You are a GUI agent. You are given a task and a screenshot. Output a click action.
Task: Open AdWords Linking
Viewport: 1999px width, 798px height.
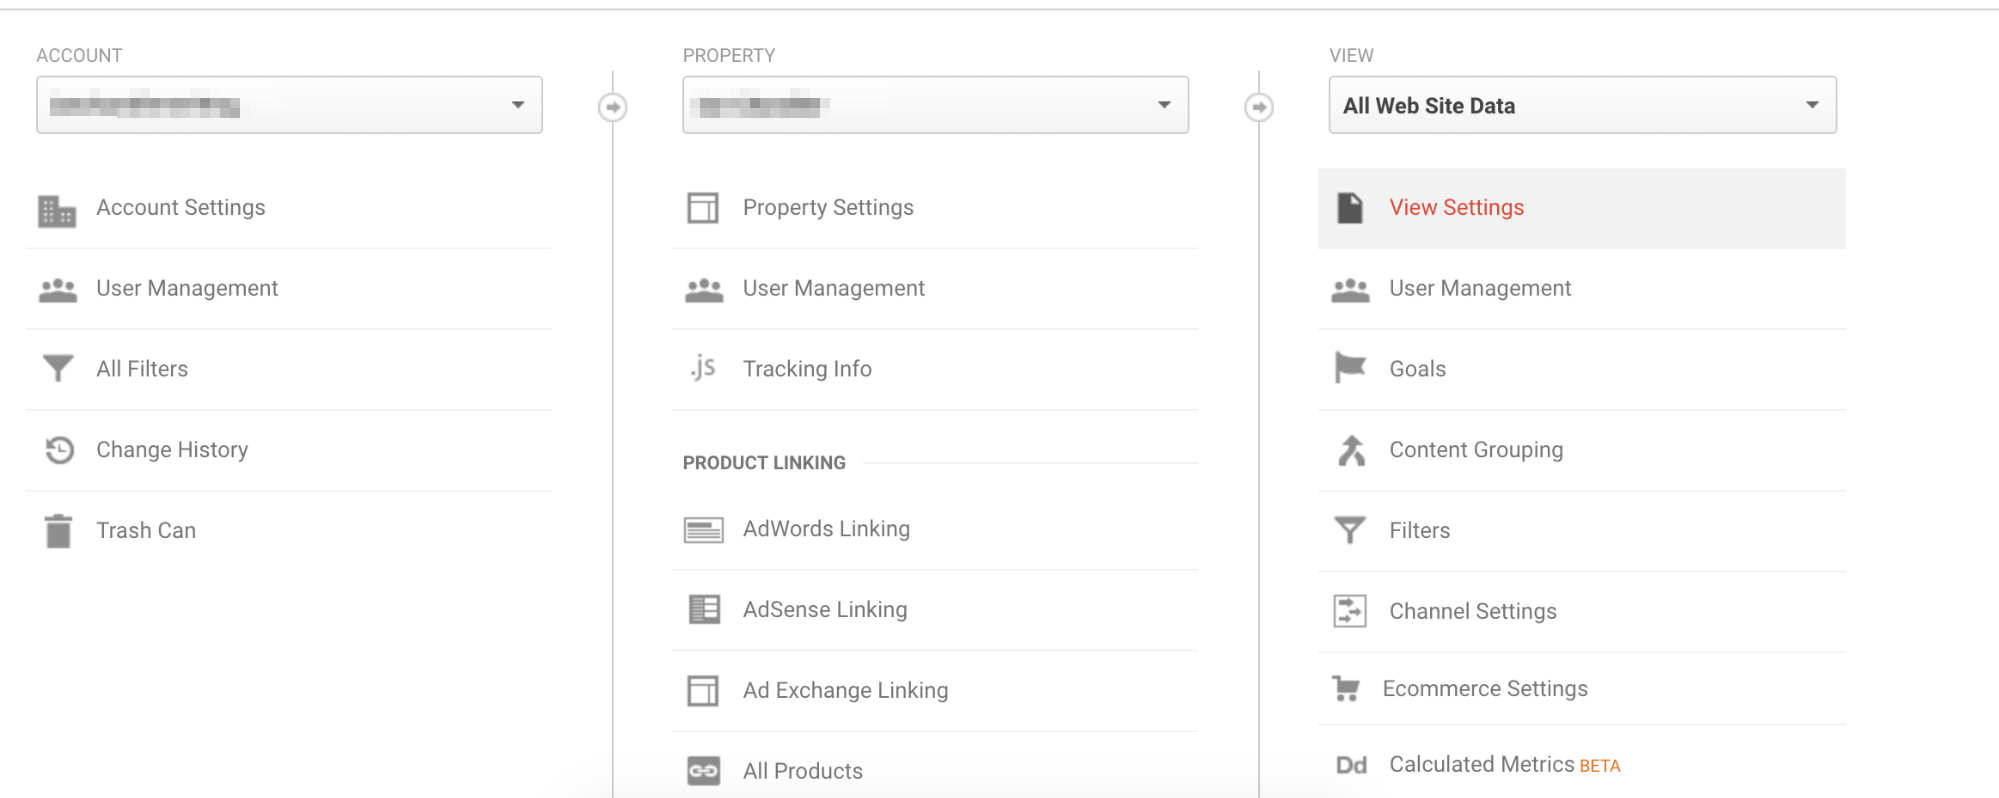point(826,529)
